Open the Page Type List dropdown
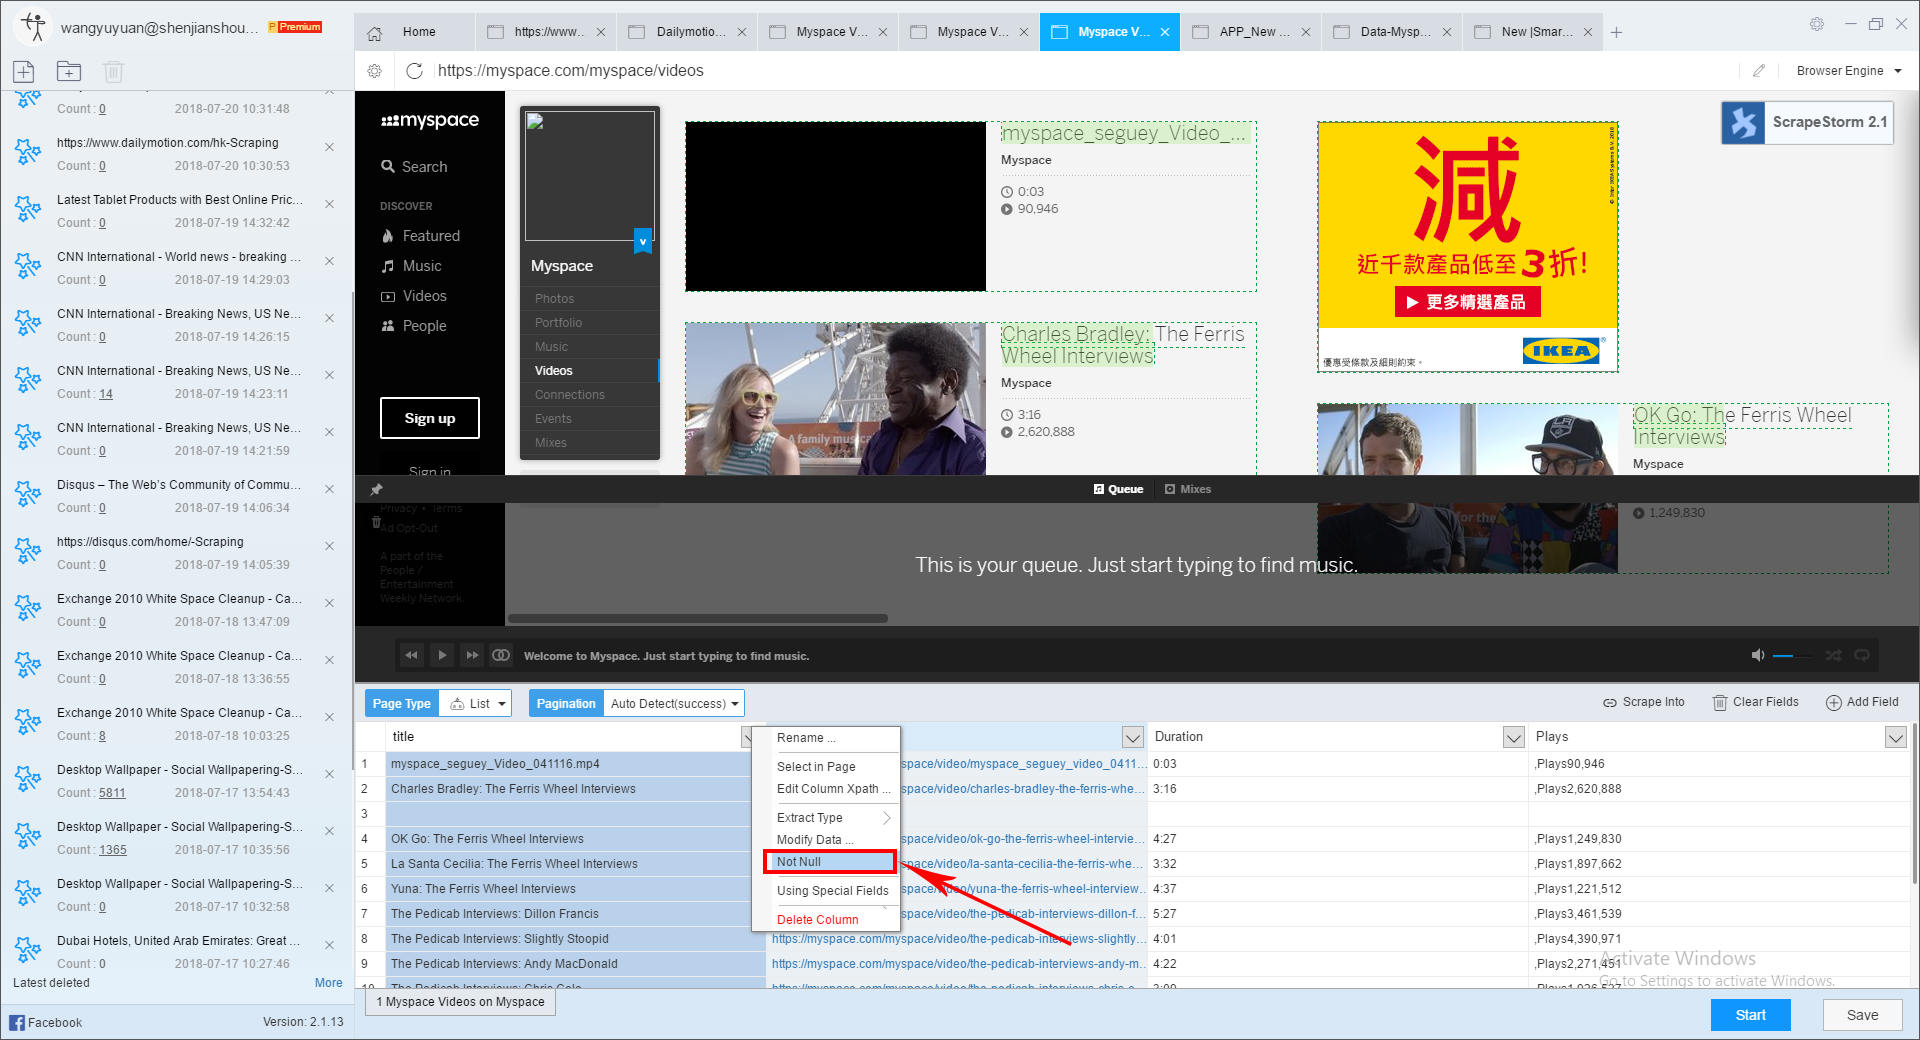This screenshot has height=1040, width=1920. coord(478,703)
